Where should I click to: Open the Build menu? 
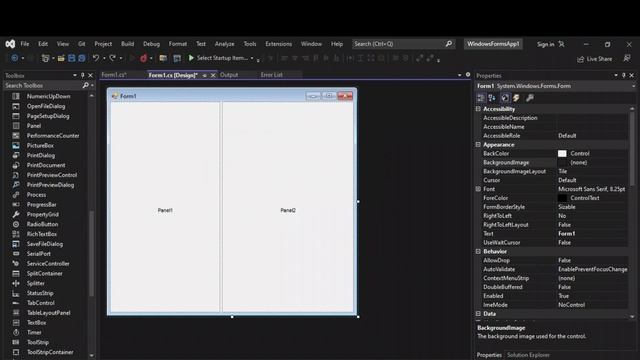[127, 44]
